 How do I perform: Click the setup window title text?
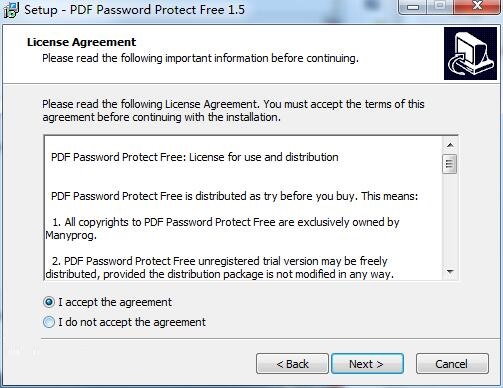point(135,10)
